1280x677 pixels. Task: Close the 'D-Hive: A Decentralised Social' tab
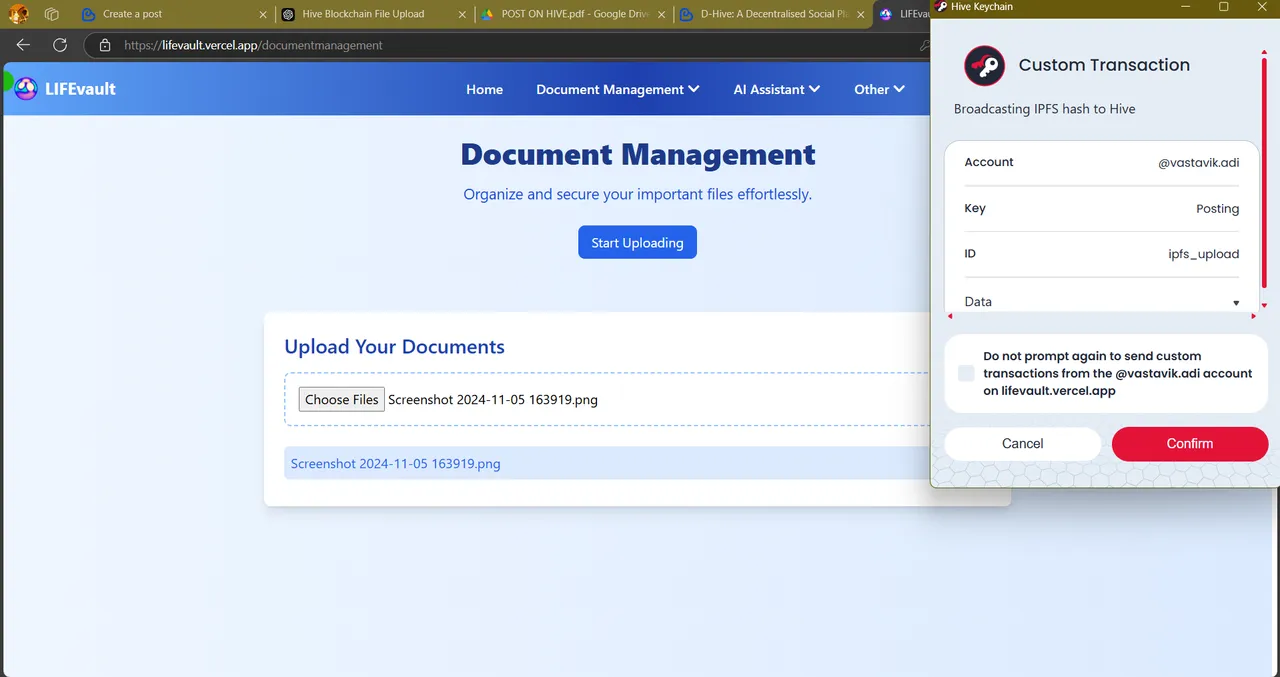[x=860, y=14]
